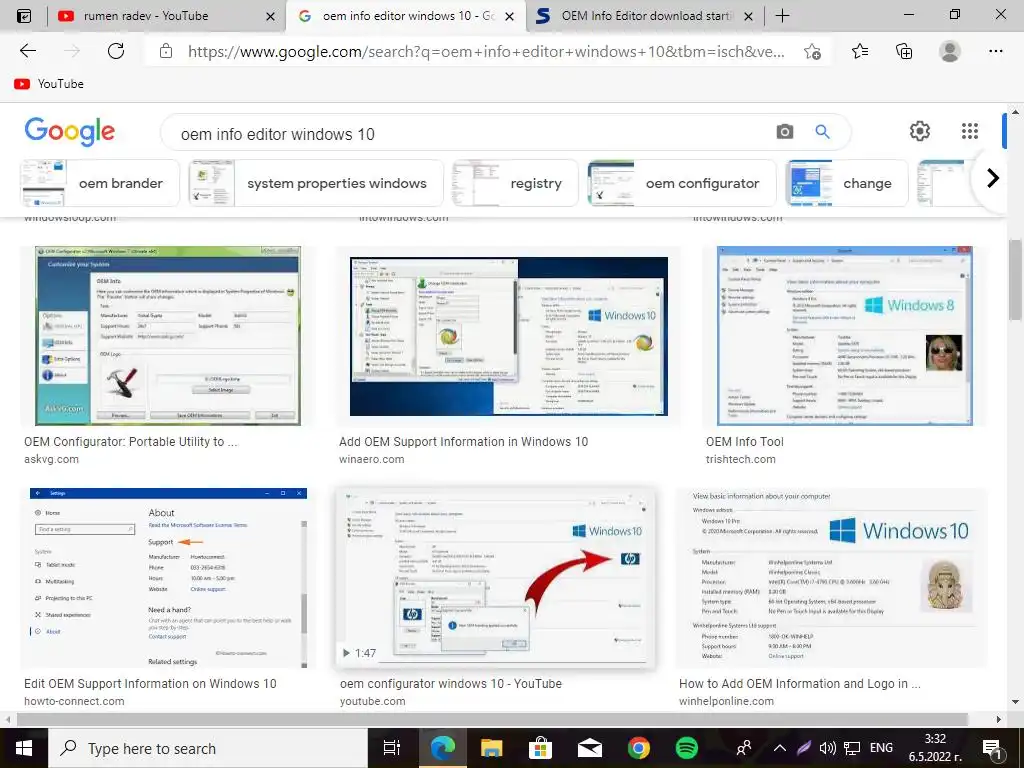Image resolution: width=1024 pixels, height=768 pixels.
Task: Open OEM Info Tool trishtech image
Action: coord(844,336)
